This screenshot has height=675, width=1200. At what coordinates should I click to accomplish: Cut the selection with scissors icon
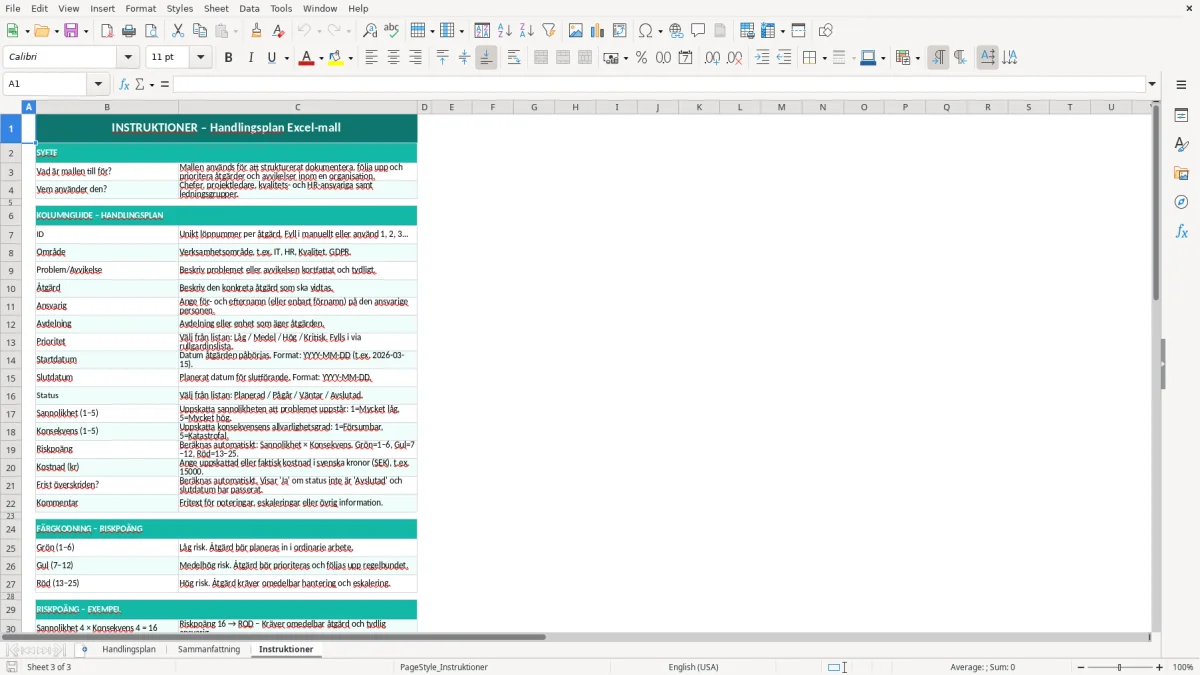click(178, 31)
